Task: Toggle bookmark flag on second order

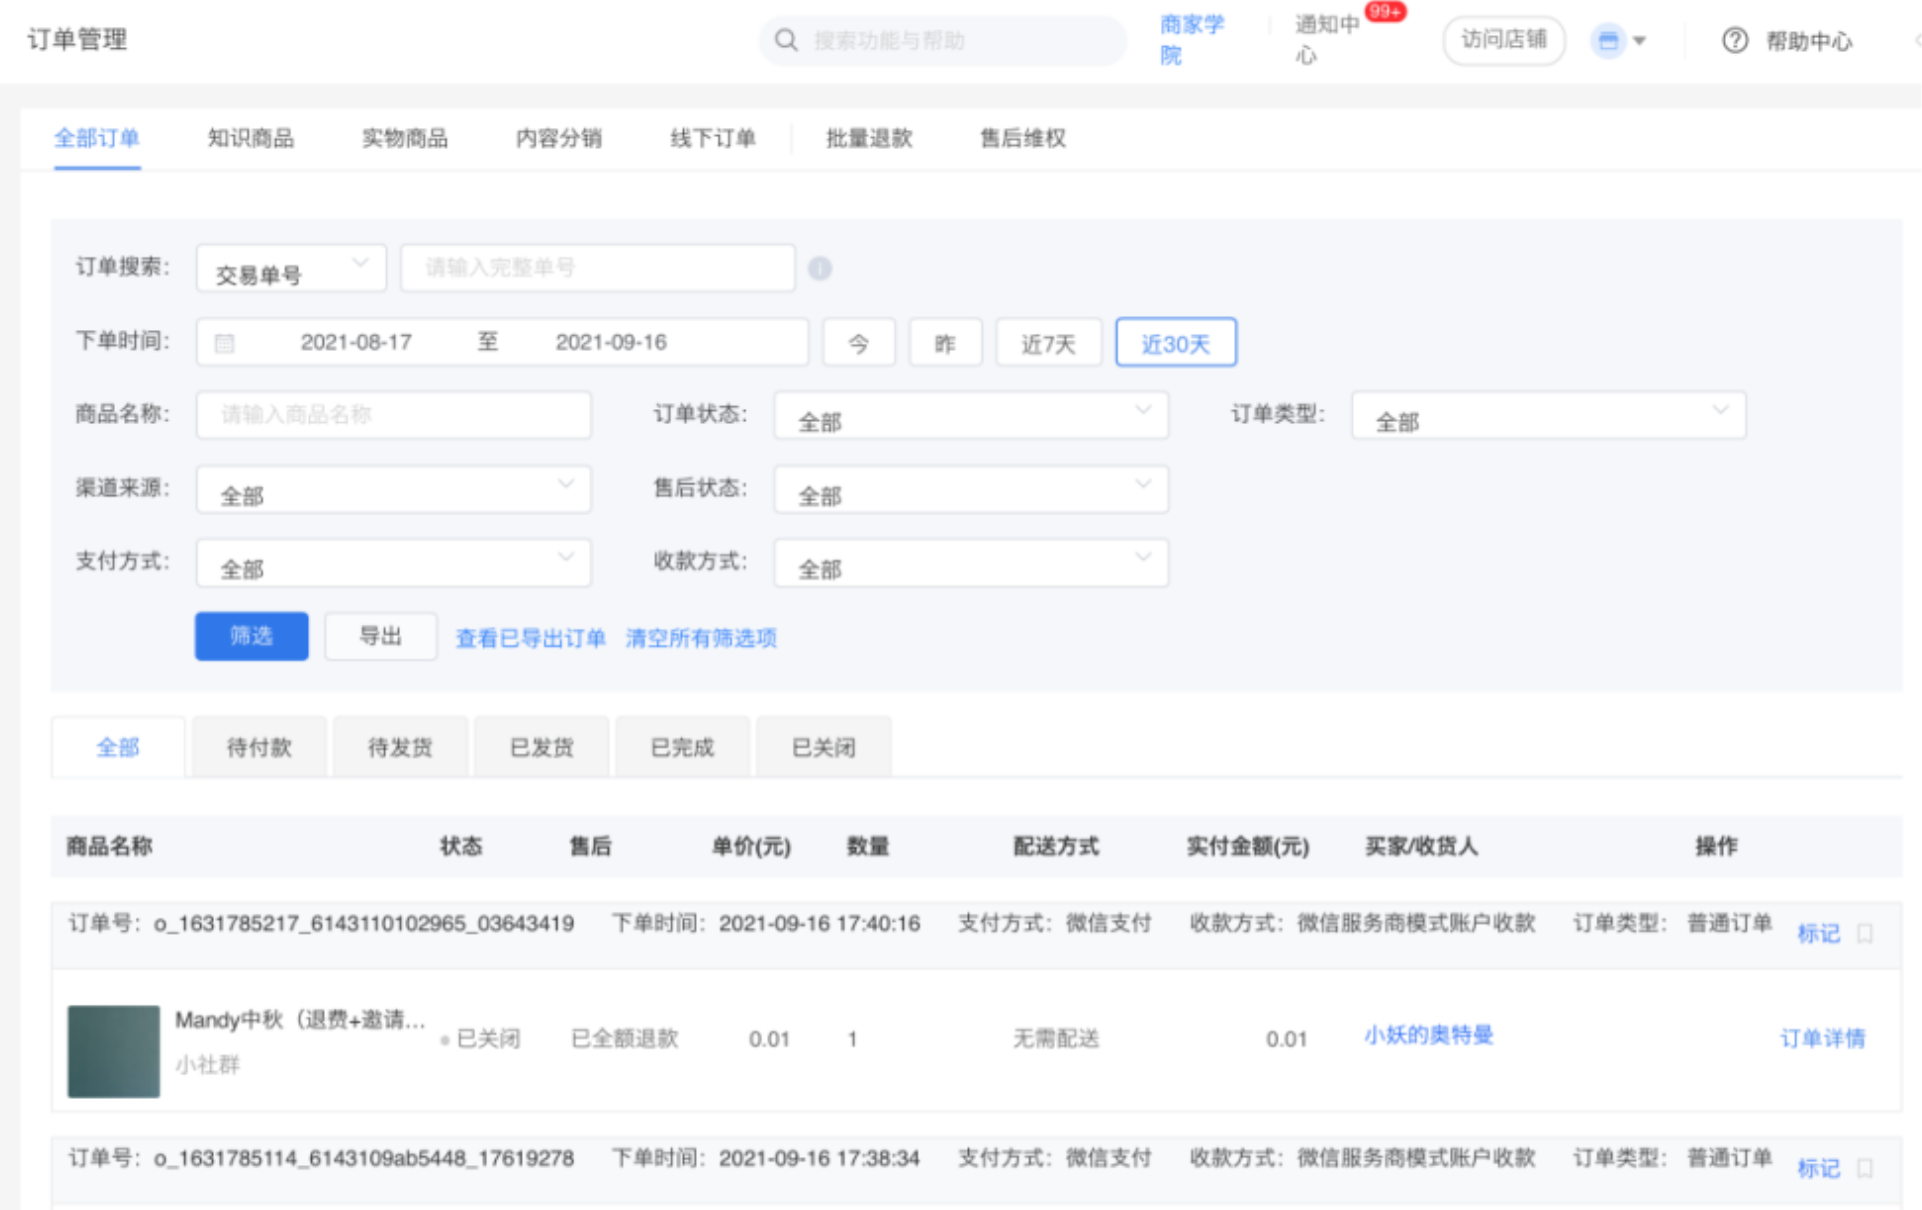Action: coord(1864,1167)
